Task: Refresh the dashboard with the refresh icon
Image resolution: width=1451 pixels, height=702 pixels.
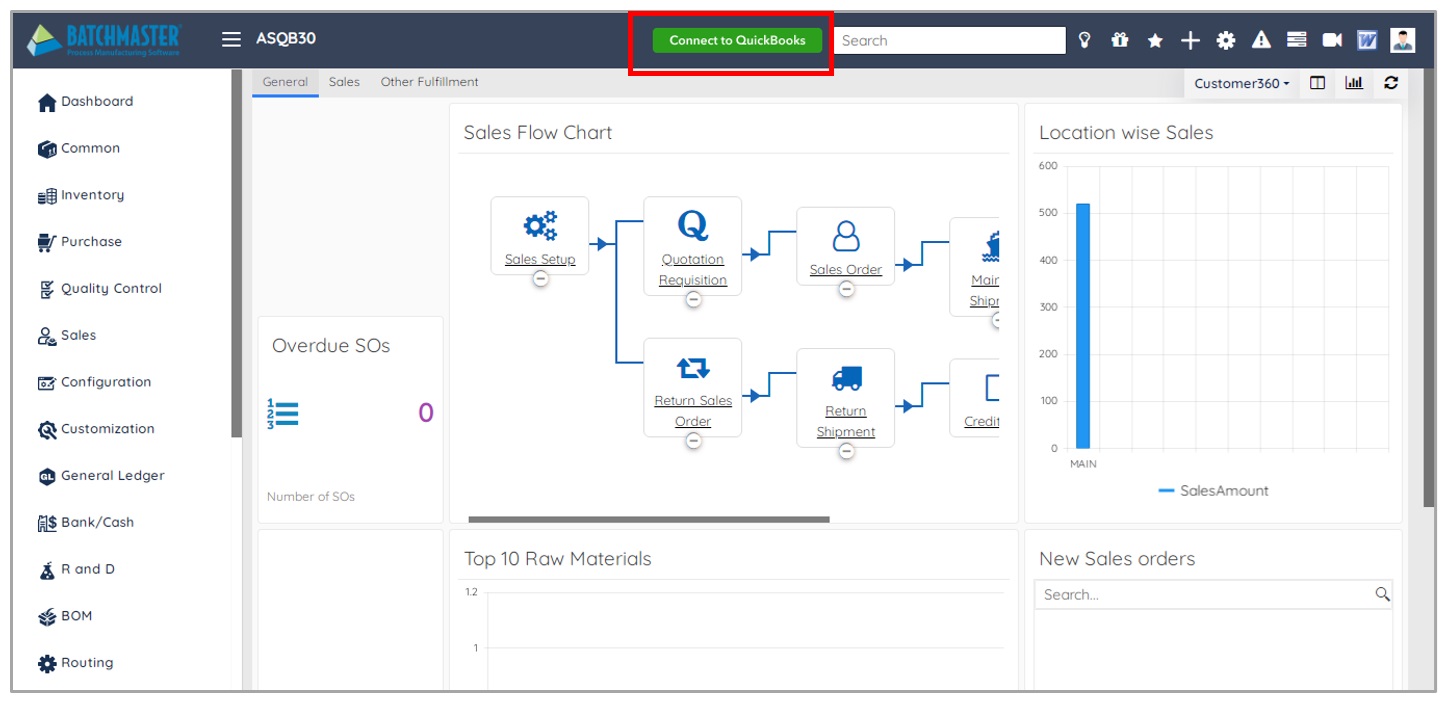Action: coord(1391,83)
